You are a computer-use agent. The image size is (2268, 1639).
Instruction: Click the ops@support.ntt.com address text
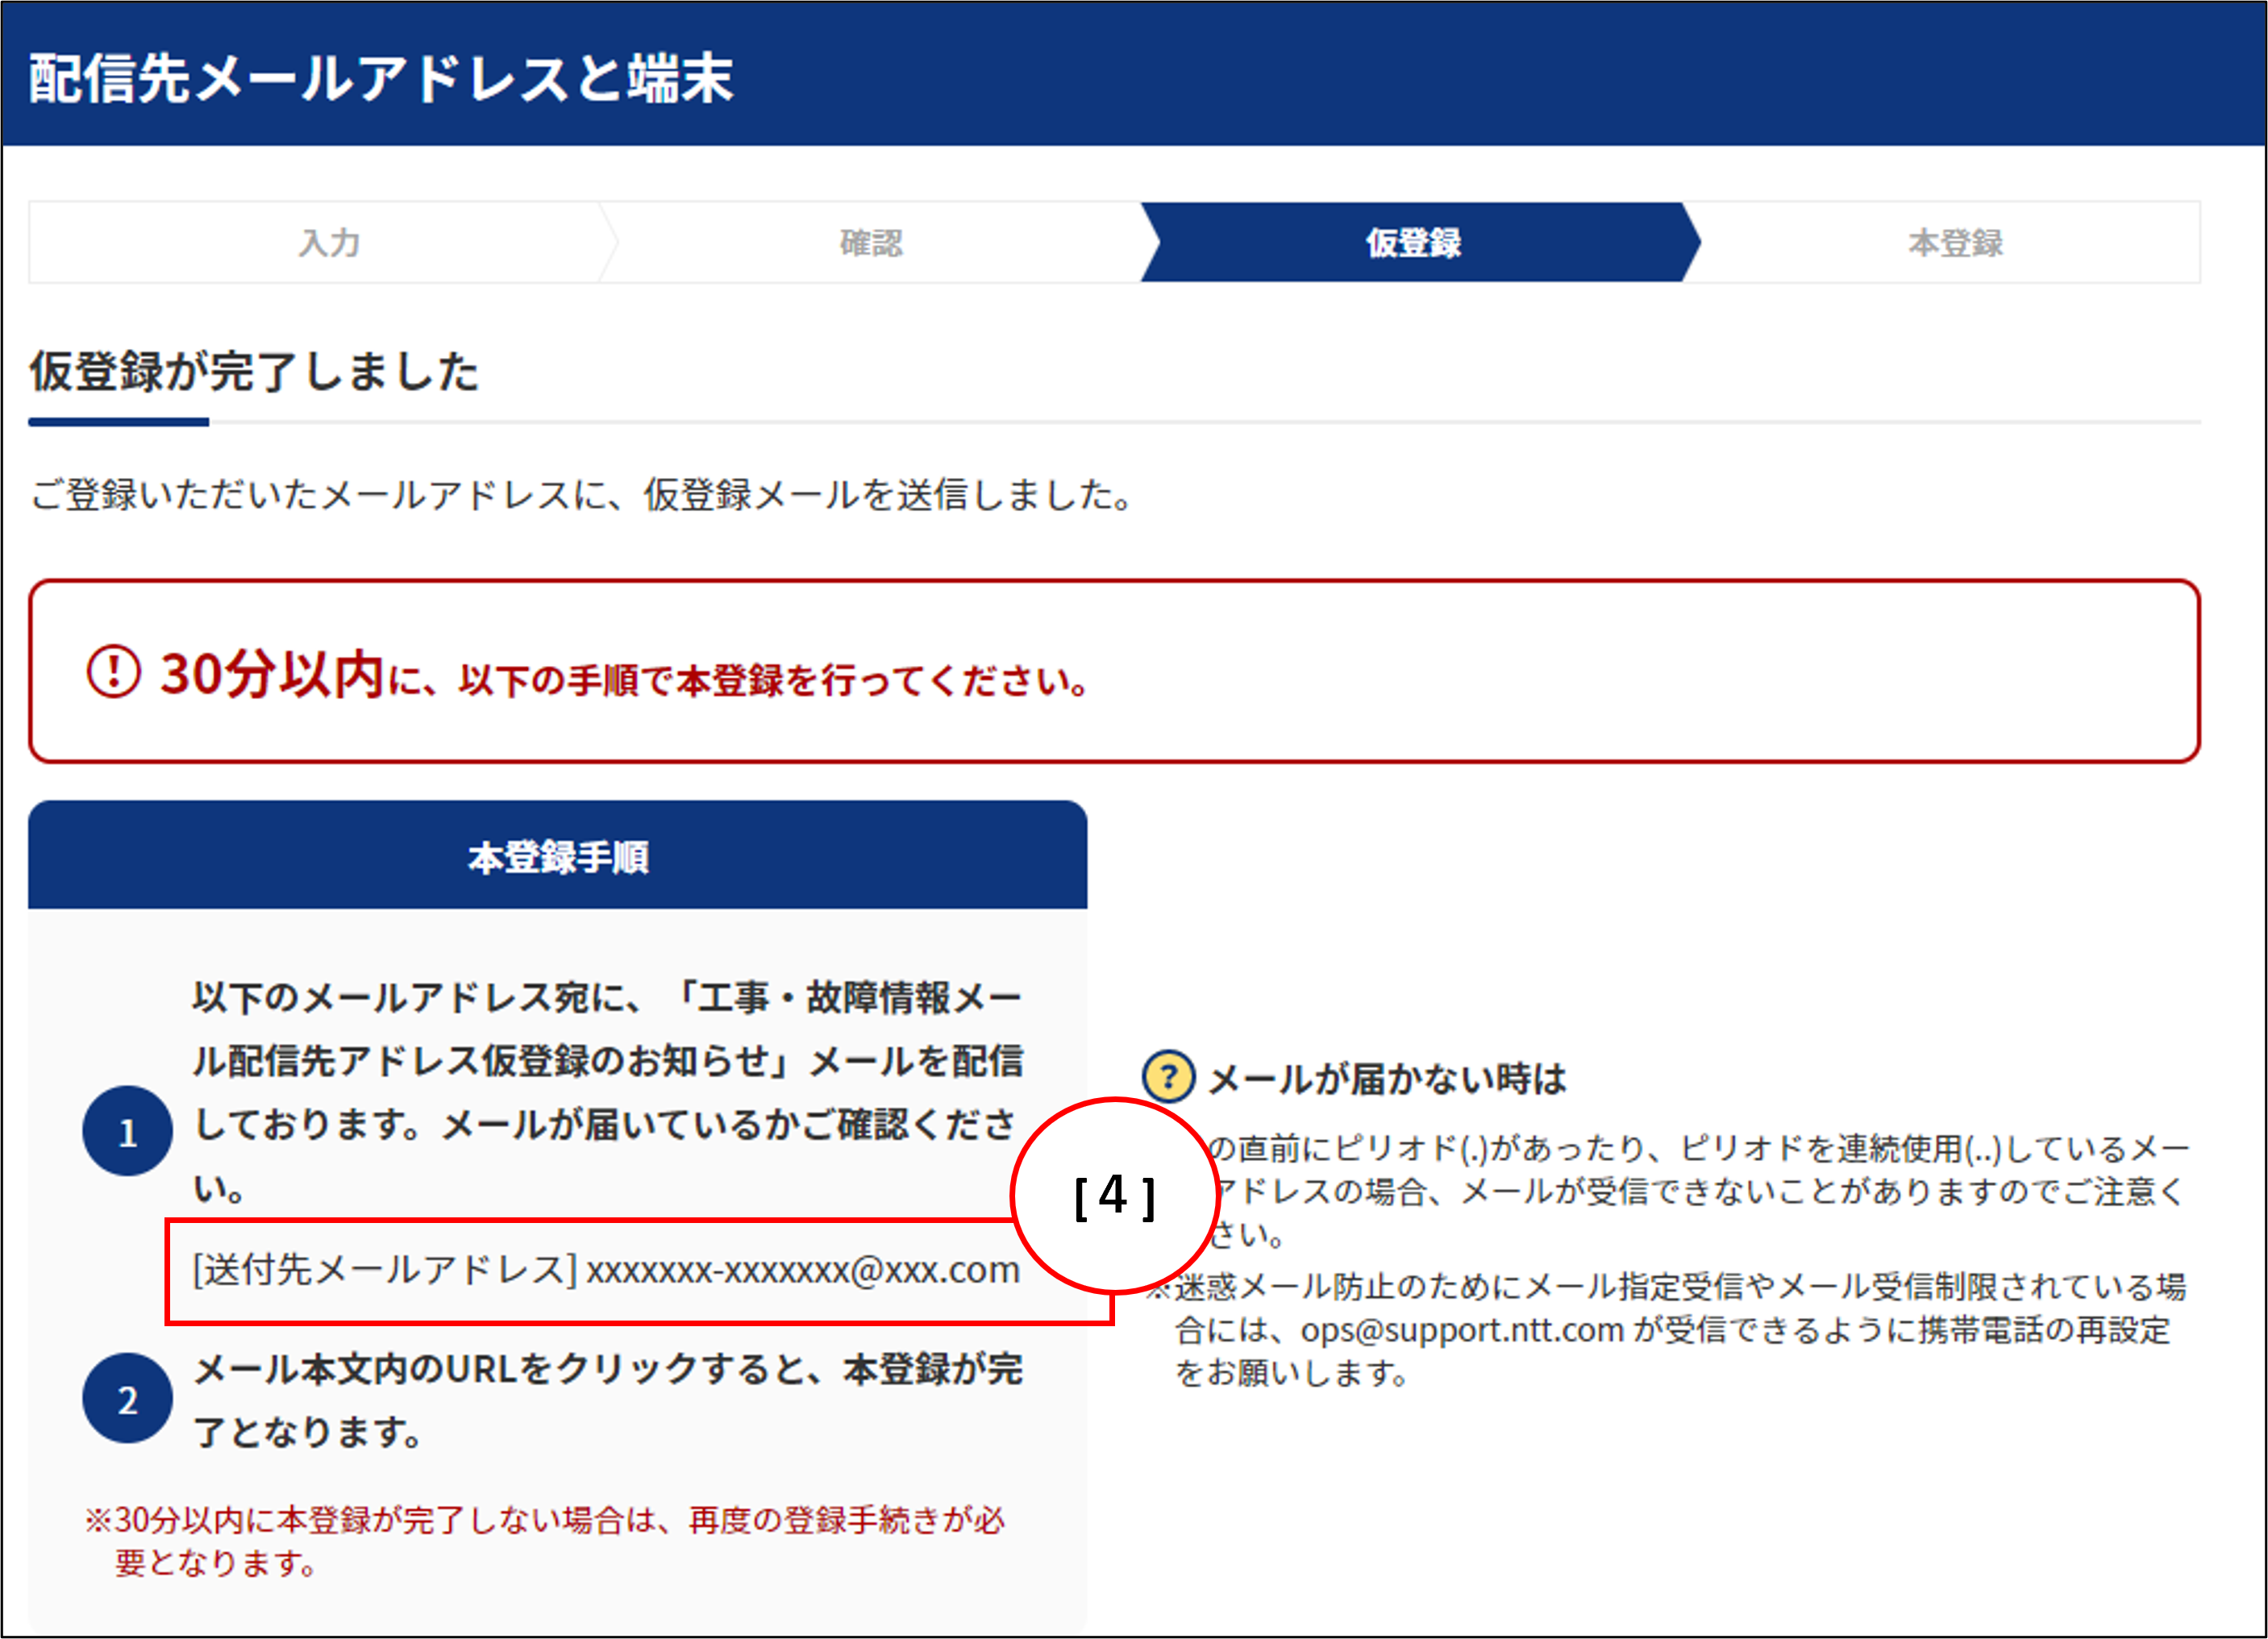tap(1461, 1330)
